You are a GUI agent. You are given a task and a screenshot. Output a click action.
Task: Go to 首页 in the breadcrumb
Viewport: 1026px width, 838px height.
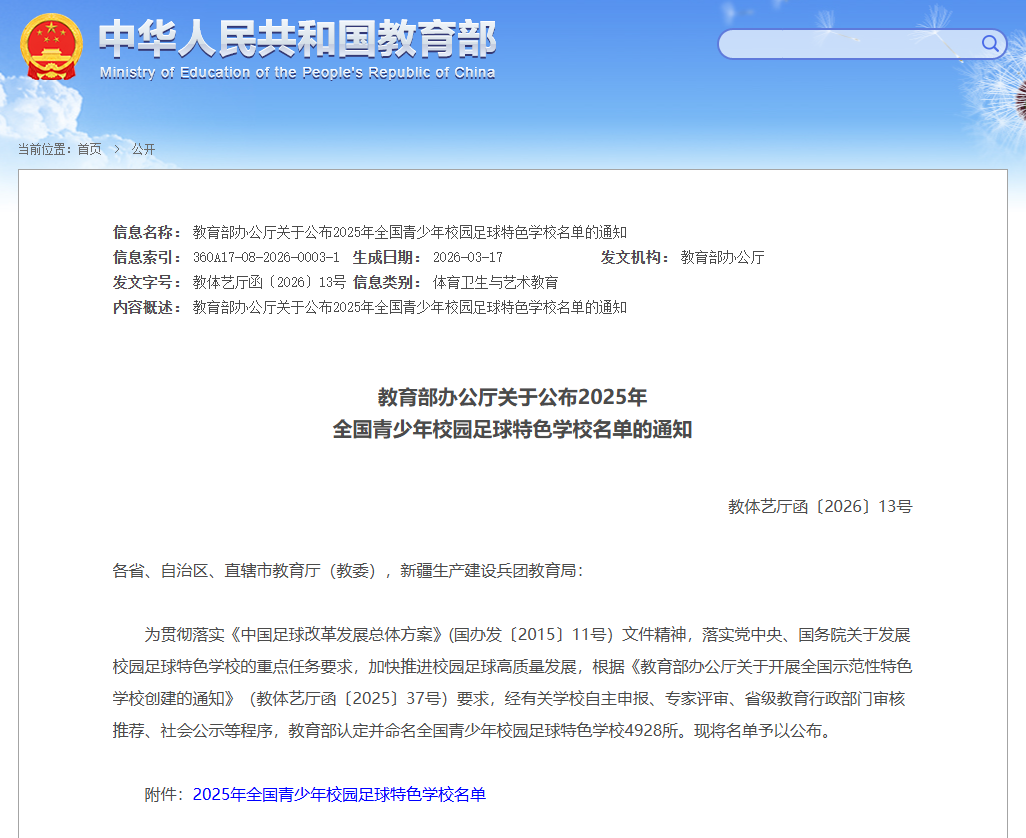click(x=89, y=149)
